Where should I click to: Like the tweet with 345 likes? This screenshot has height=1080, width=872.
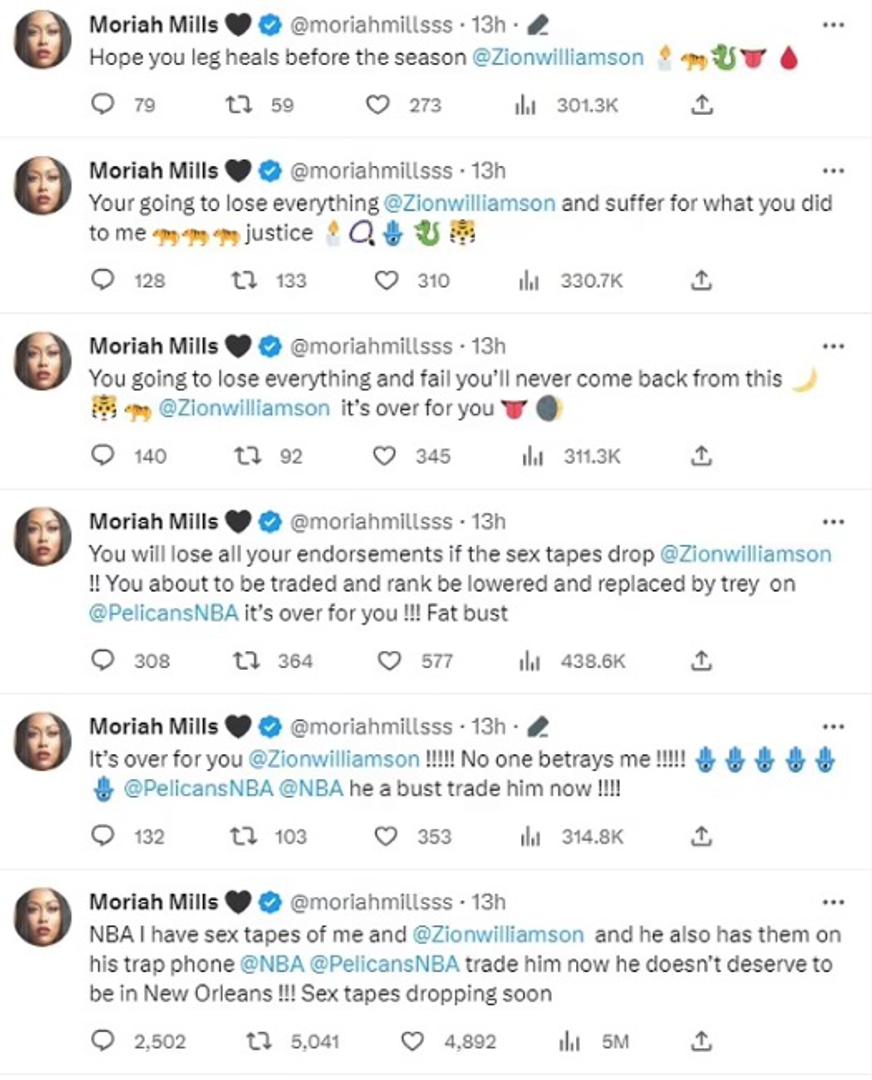[385, 456]
